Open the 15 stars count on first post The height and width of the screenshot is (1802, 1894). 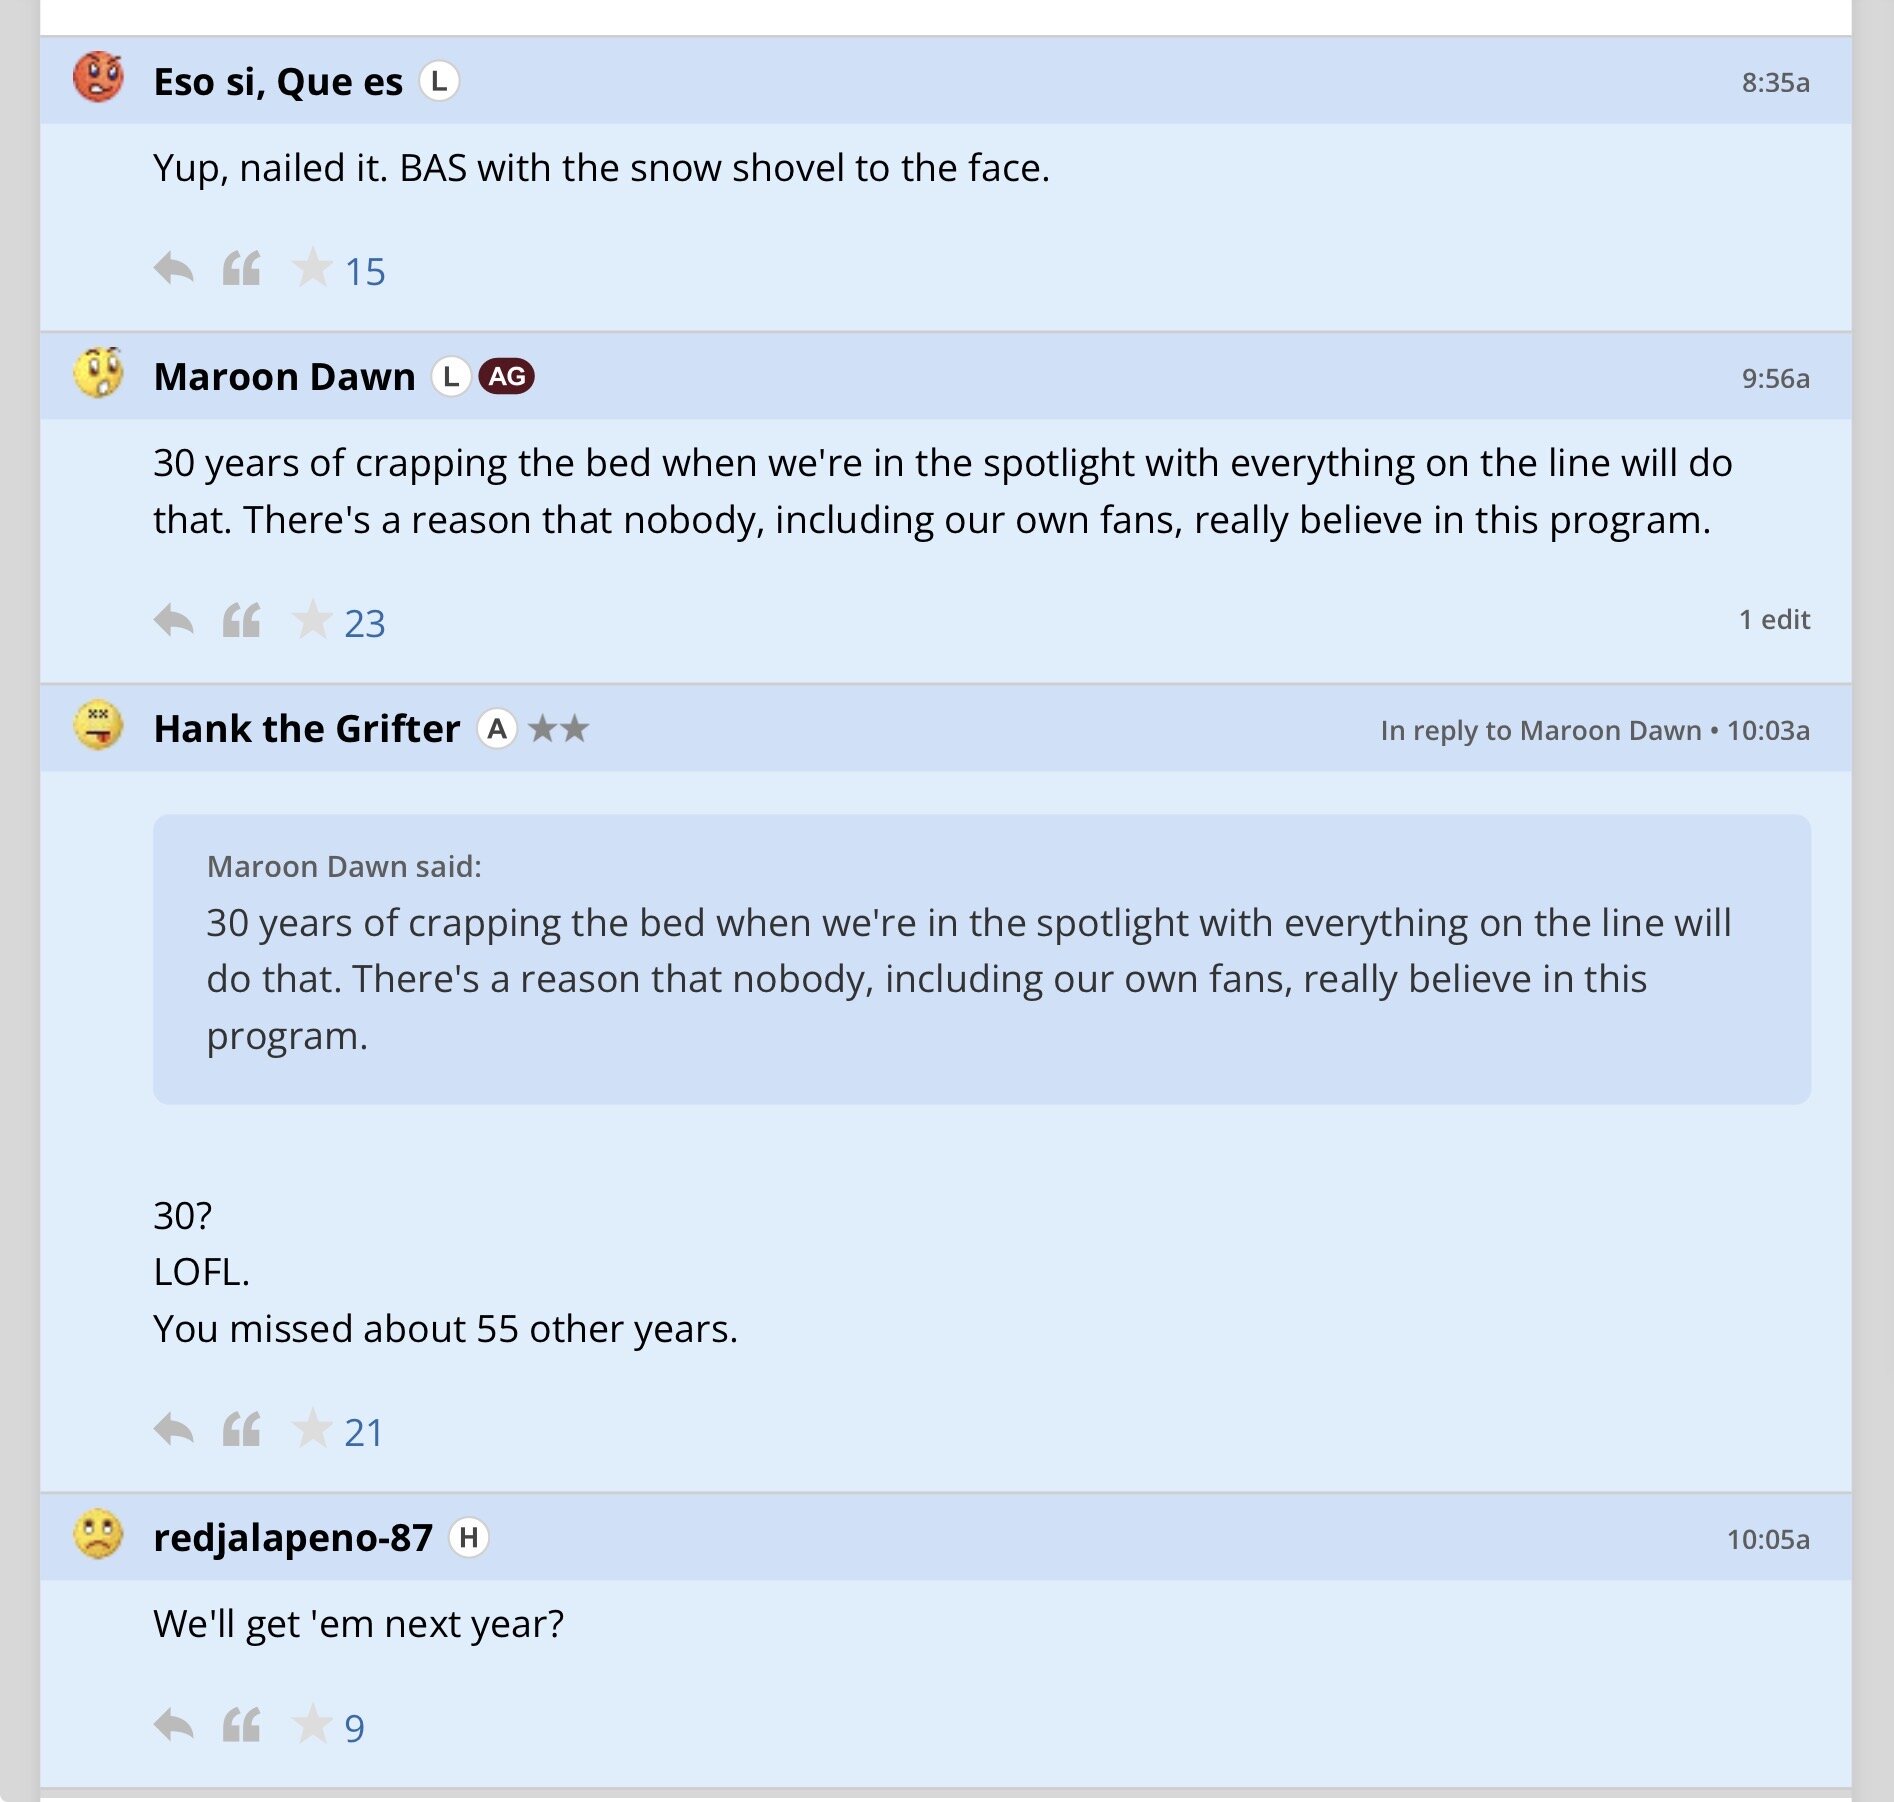[365, 272]
